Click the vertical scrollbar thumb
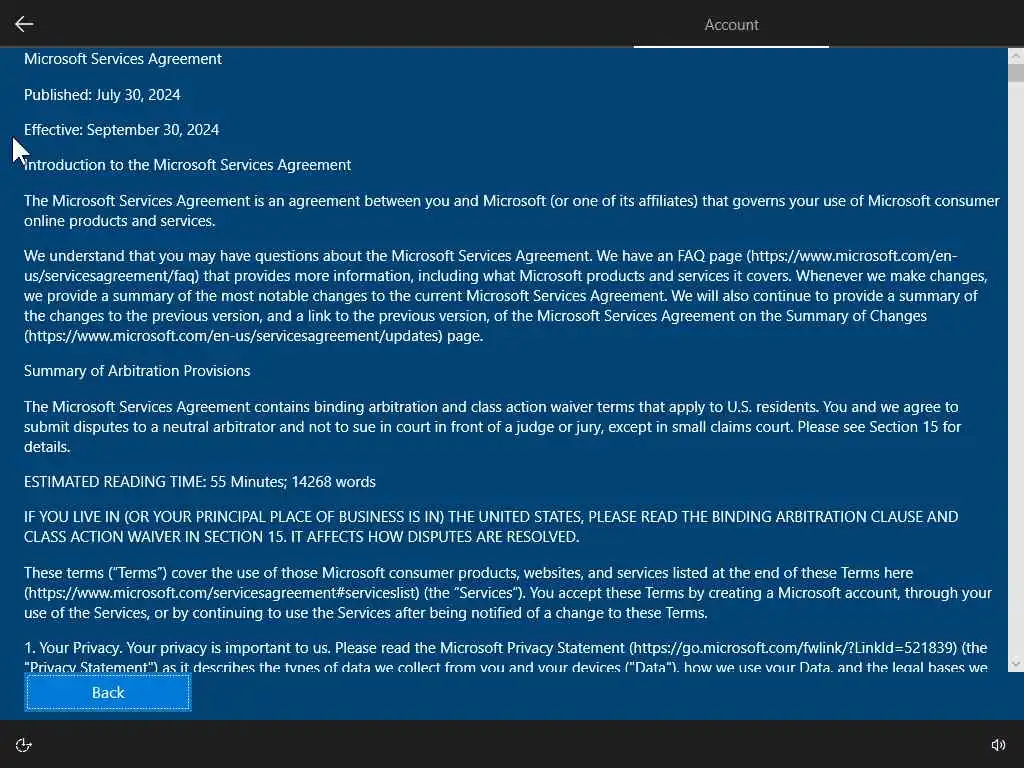Screen dimensions: 1024x768 1016,72
